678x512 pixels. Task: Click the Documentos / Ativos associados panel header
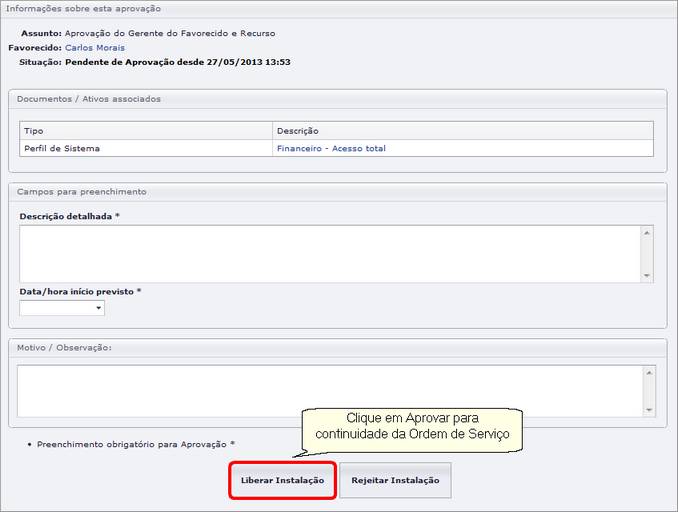click(x=89, y=99)
